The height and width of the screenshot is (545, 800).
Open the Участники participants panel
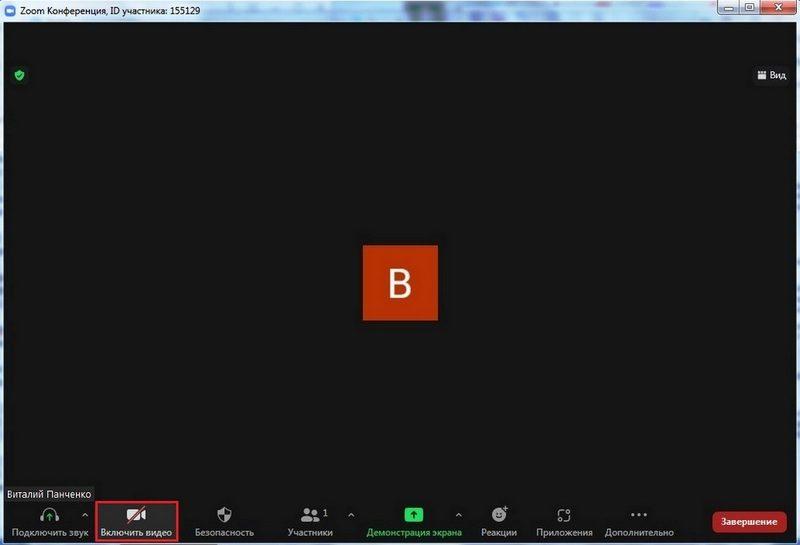(310, 522)
